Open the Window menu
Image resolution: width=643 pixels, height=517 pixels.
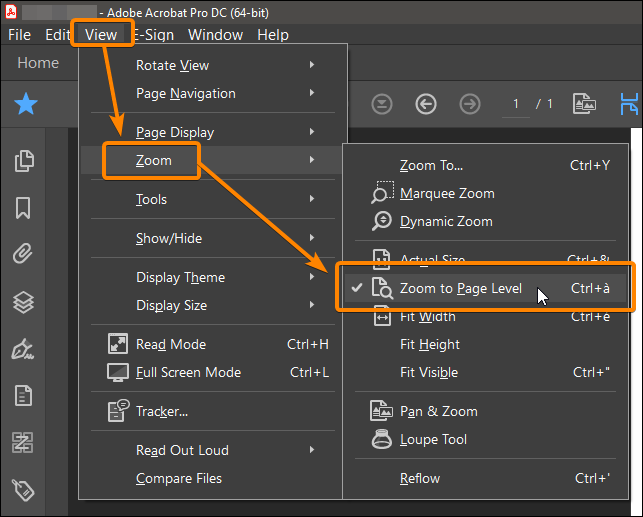coord(215,34)
